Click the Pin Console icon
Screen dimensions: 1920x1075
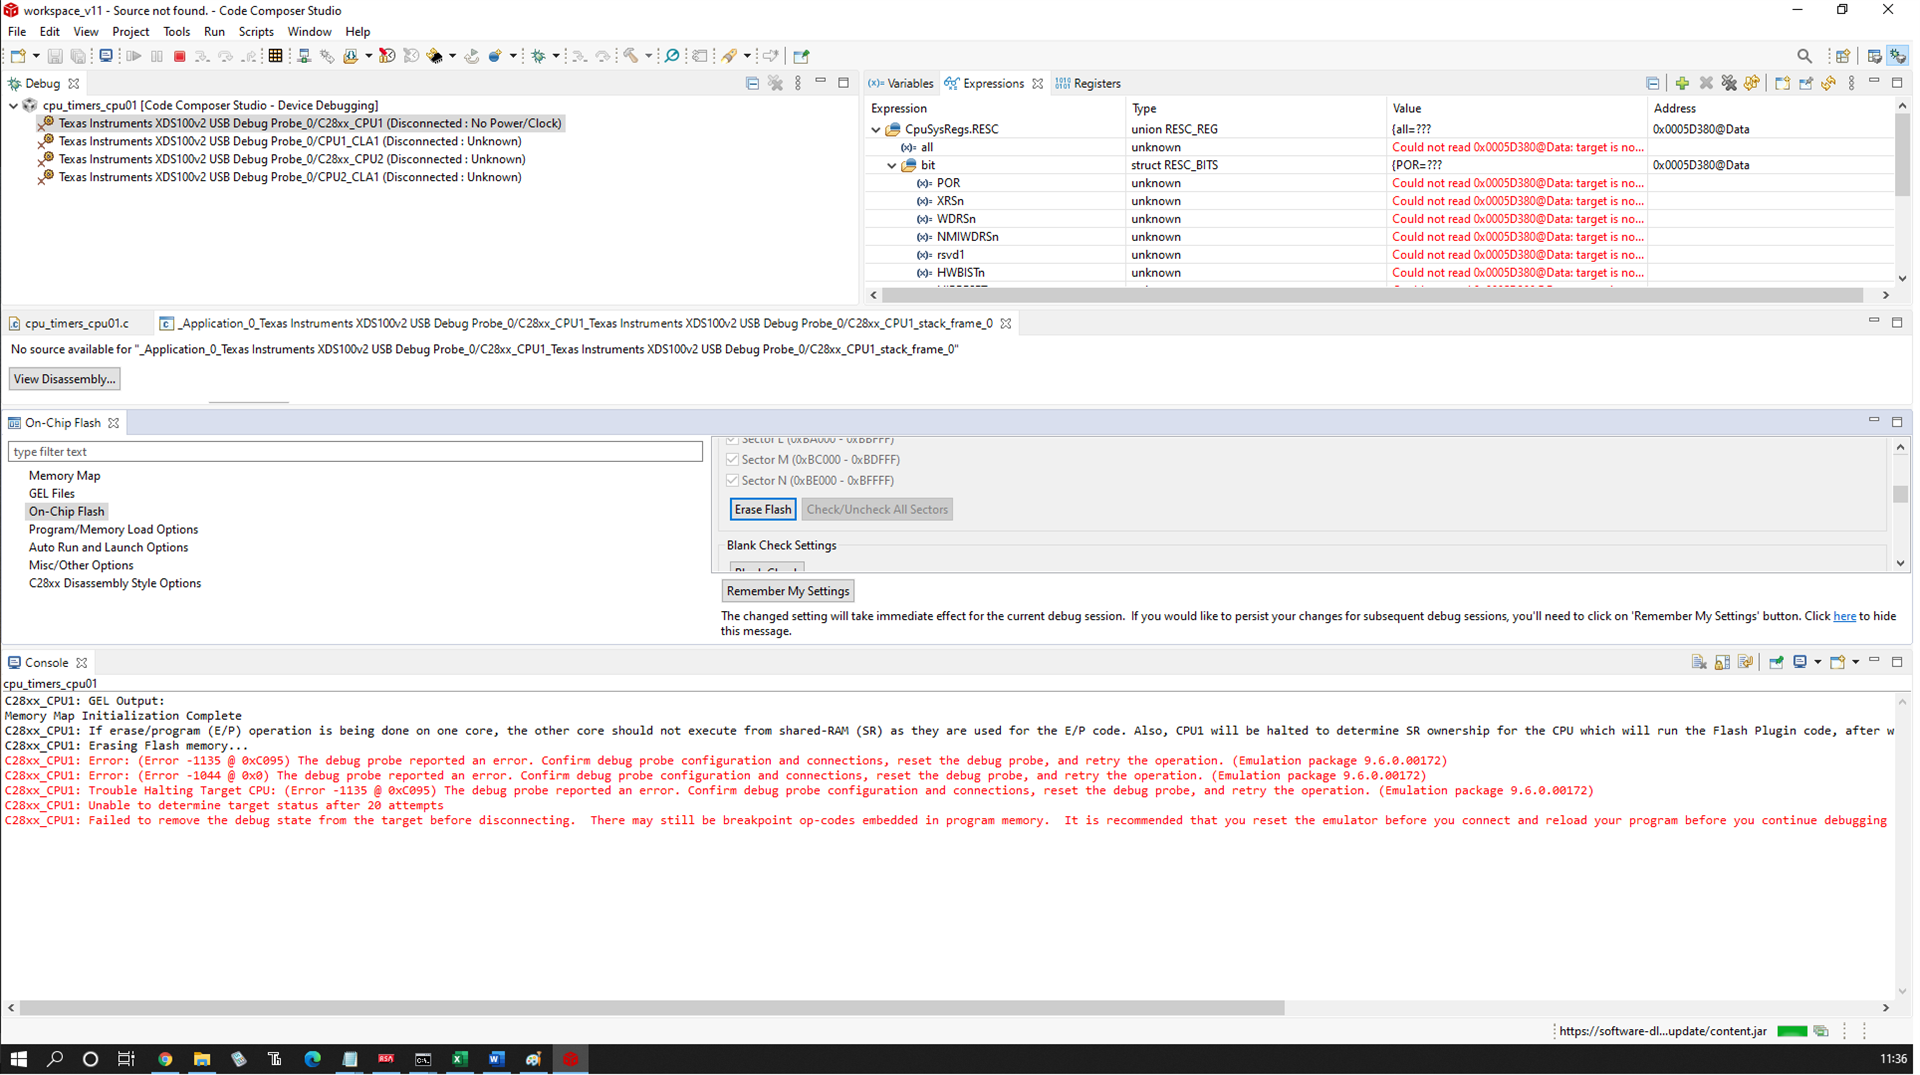coord(1776,662)
